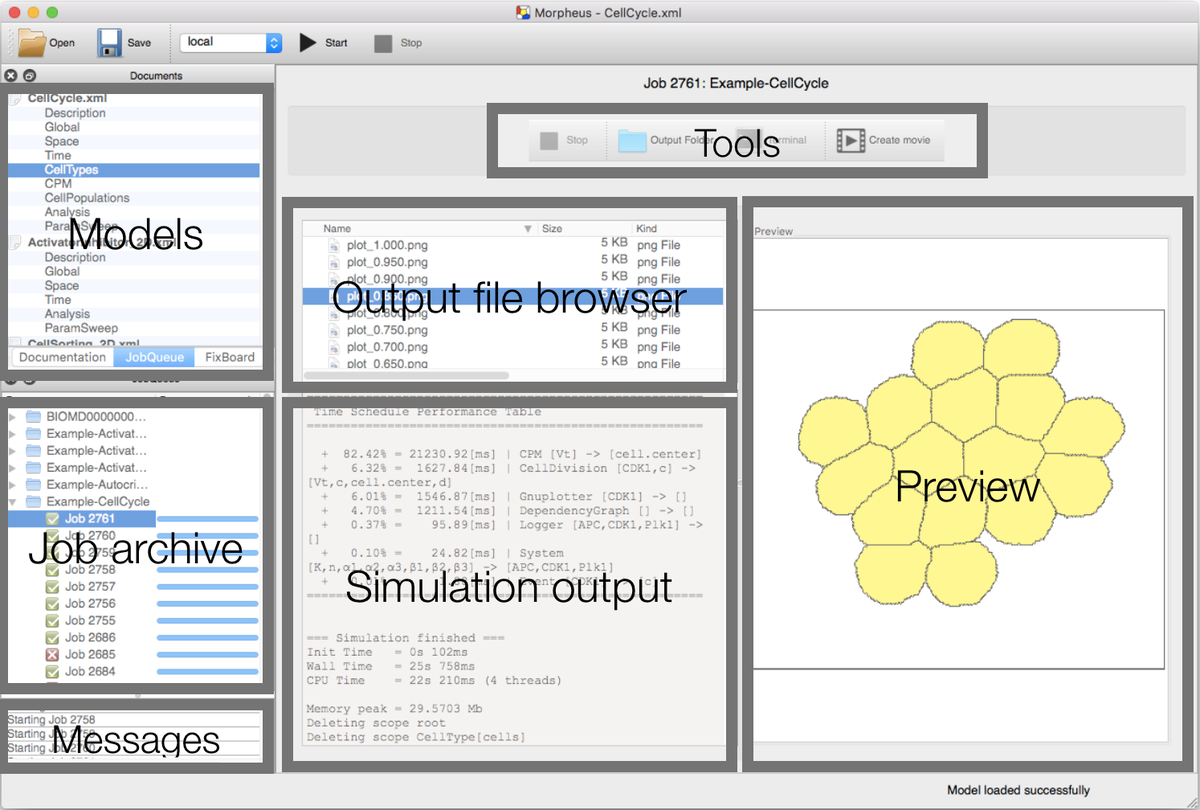Open the Output Folder icon in tools
Screen dimensions: 1200x810
[x=632, y=140]
